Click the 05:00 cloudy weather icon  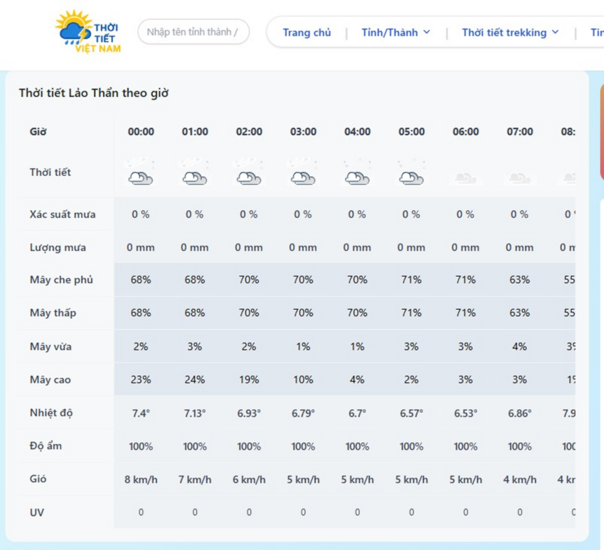point(411,177)
